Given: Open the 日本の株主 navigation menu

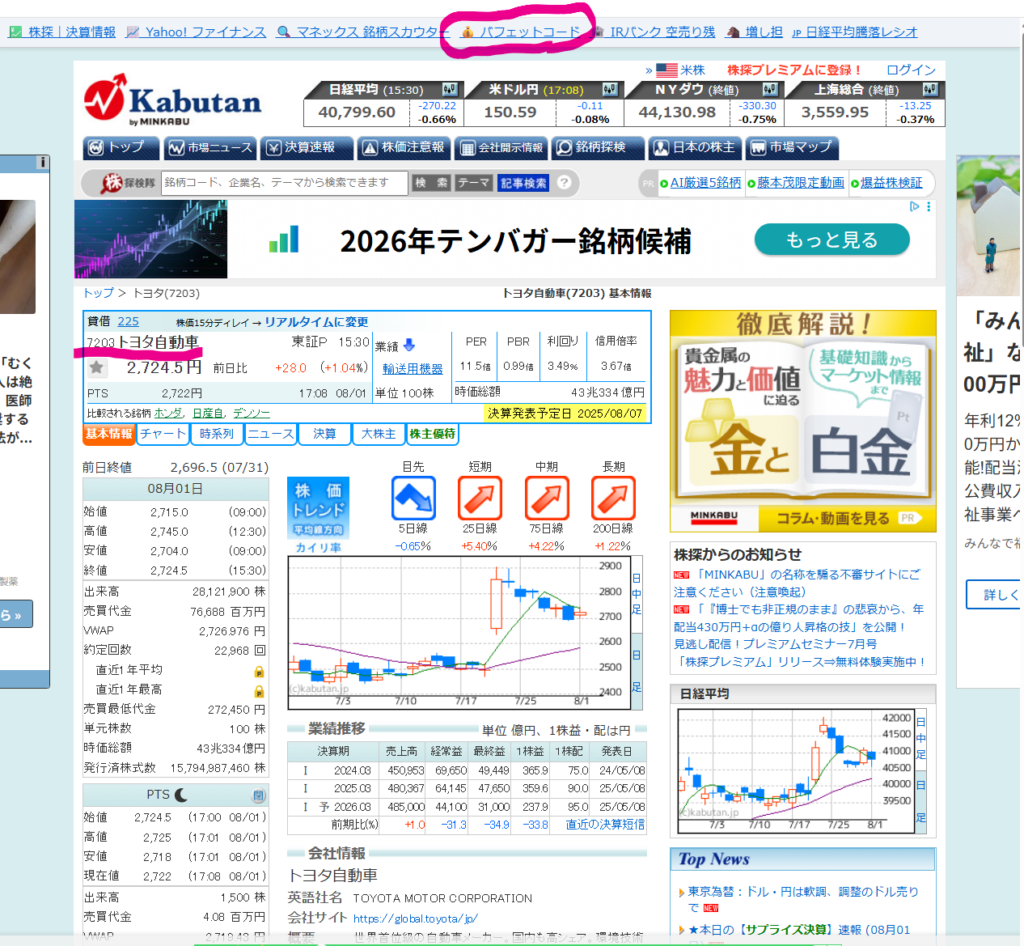Looking at the screenshot, I should tap(696, 148).
